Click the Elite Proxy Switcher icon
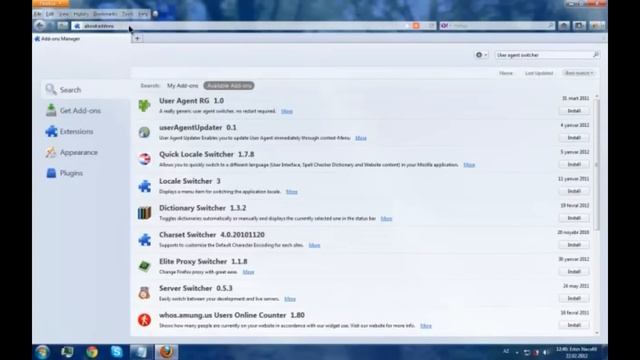 point(144,266)
